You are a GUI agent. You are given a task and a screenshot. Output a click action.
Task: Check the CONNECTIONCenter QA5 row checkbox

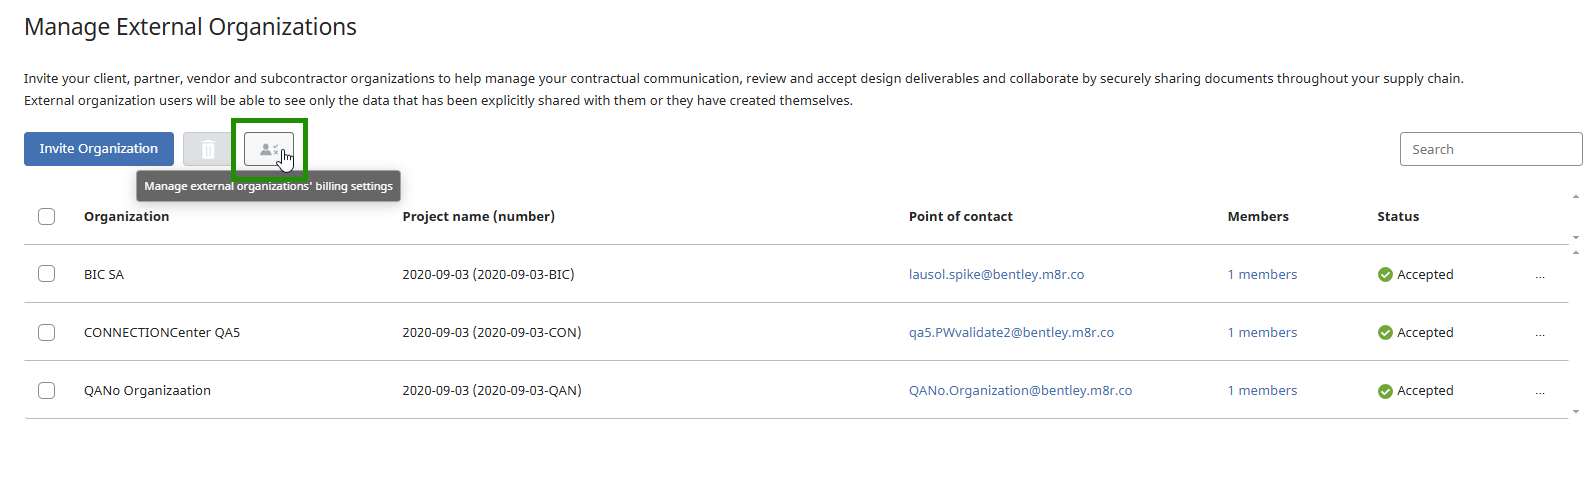pyautogui.click(x=47, y=332)
